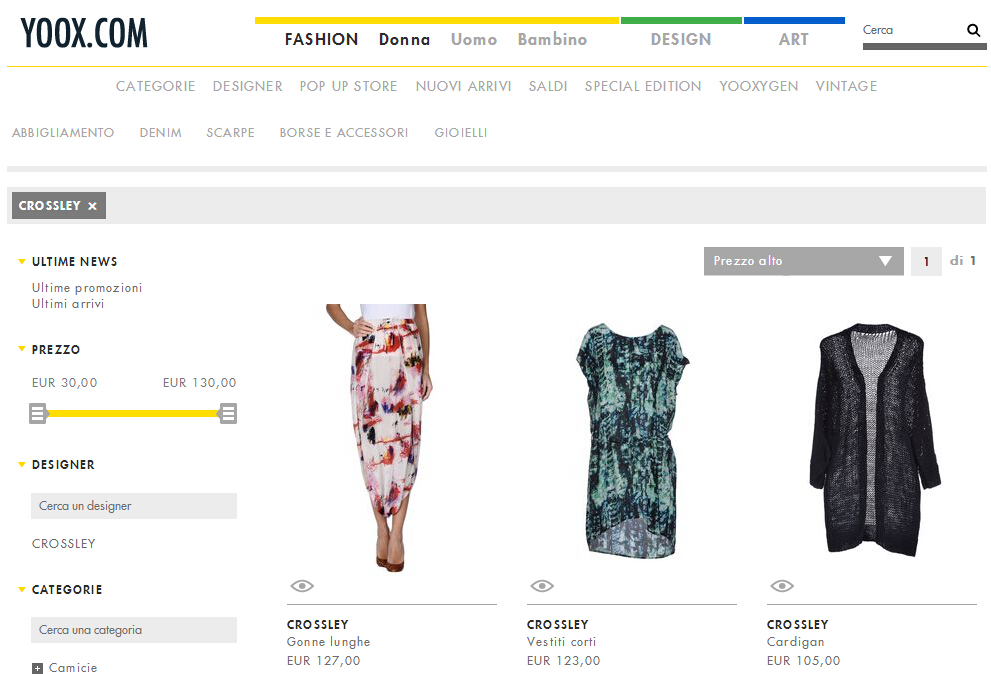
Task: Click the Cardigan product title
Action: coord(796,642)
